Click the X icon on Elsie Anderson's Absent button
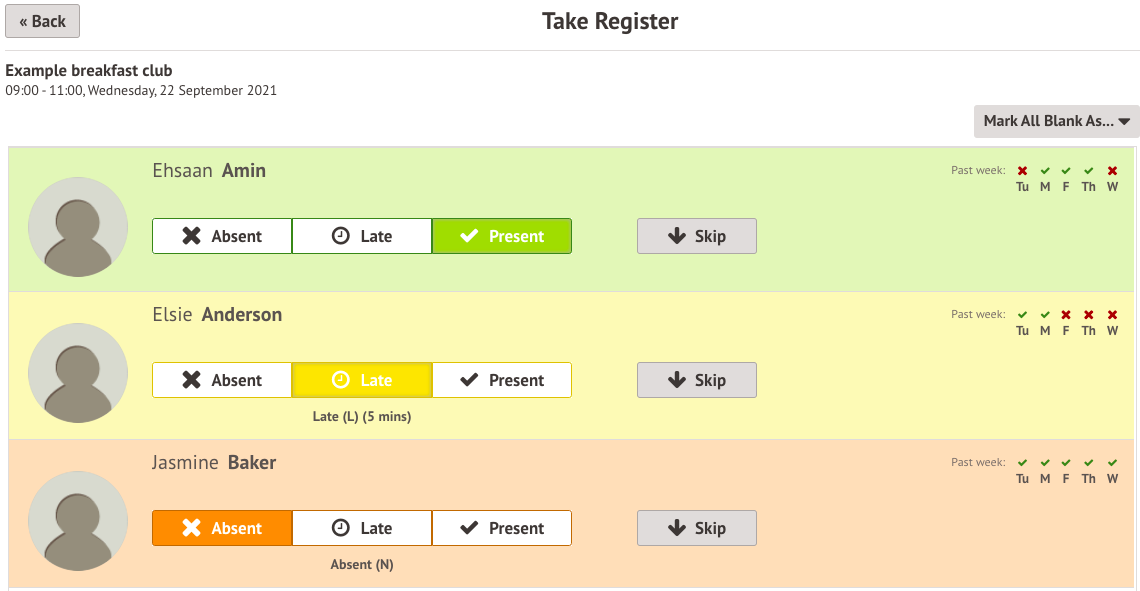This screenshot has width=1140, height=591. click(191, 380)
